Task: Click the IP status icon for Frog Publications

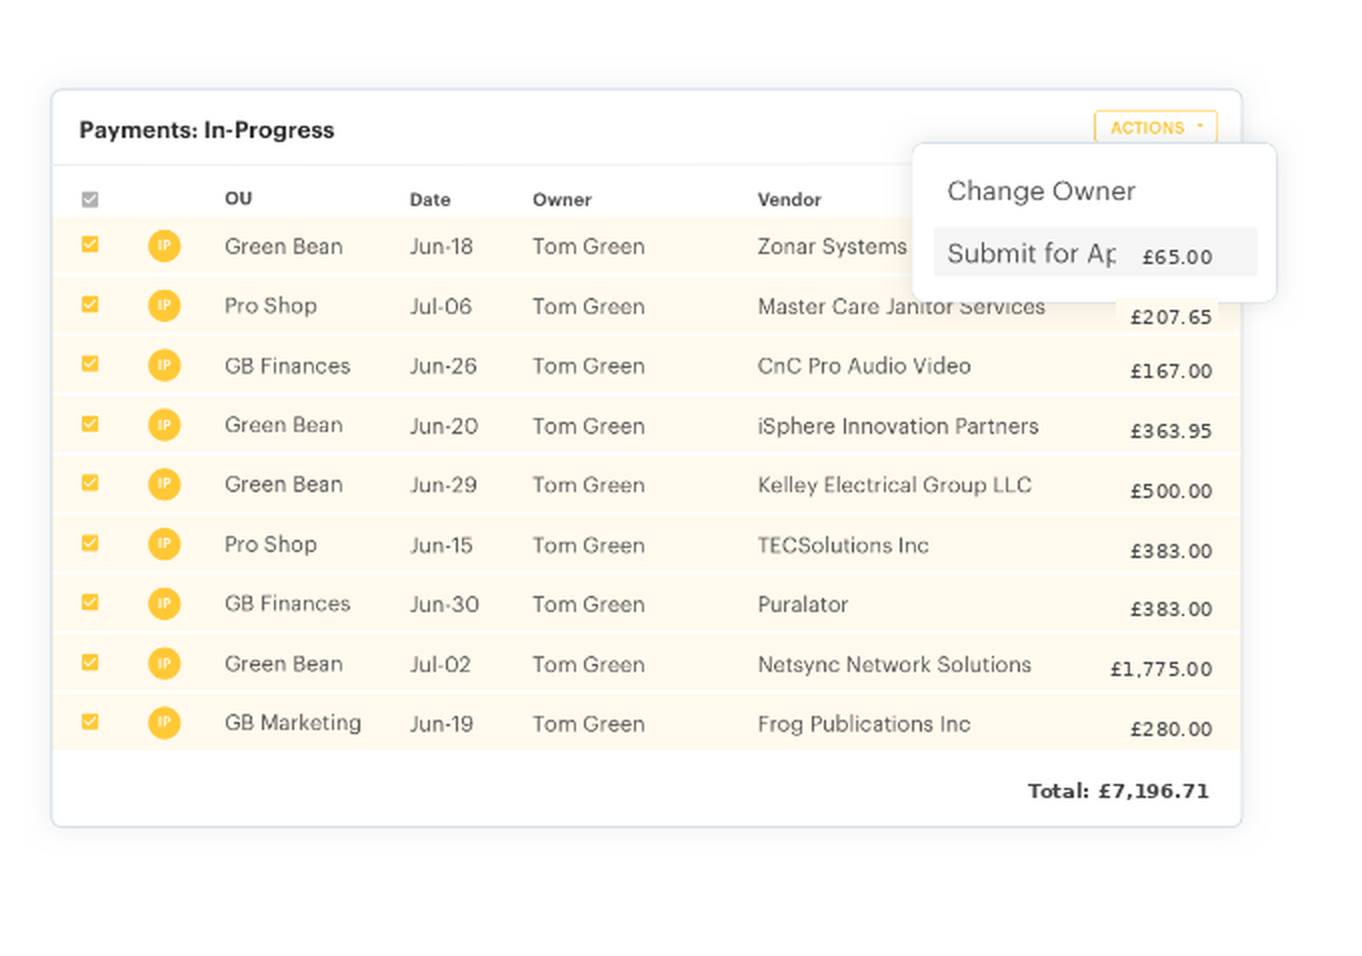Action: pos(164,722)
